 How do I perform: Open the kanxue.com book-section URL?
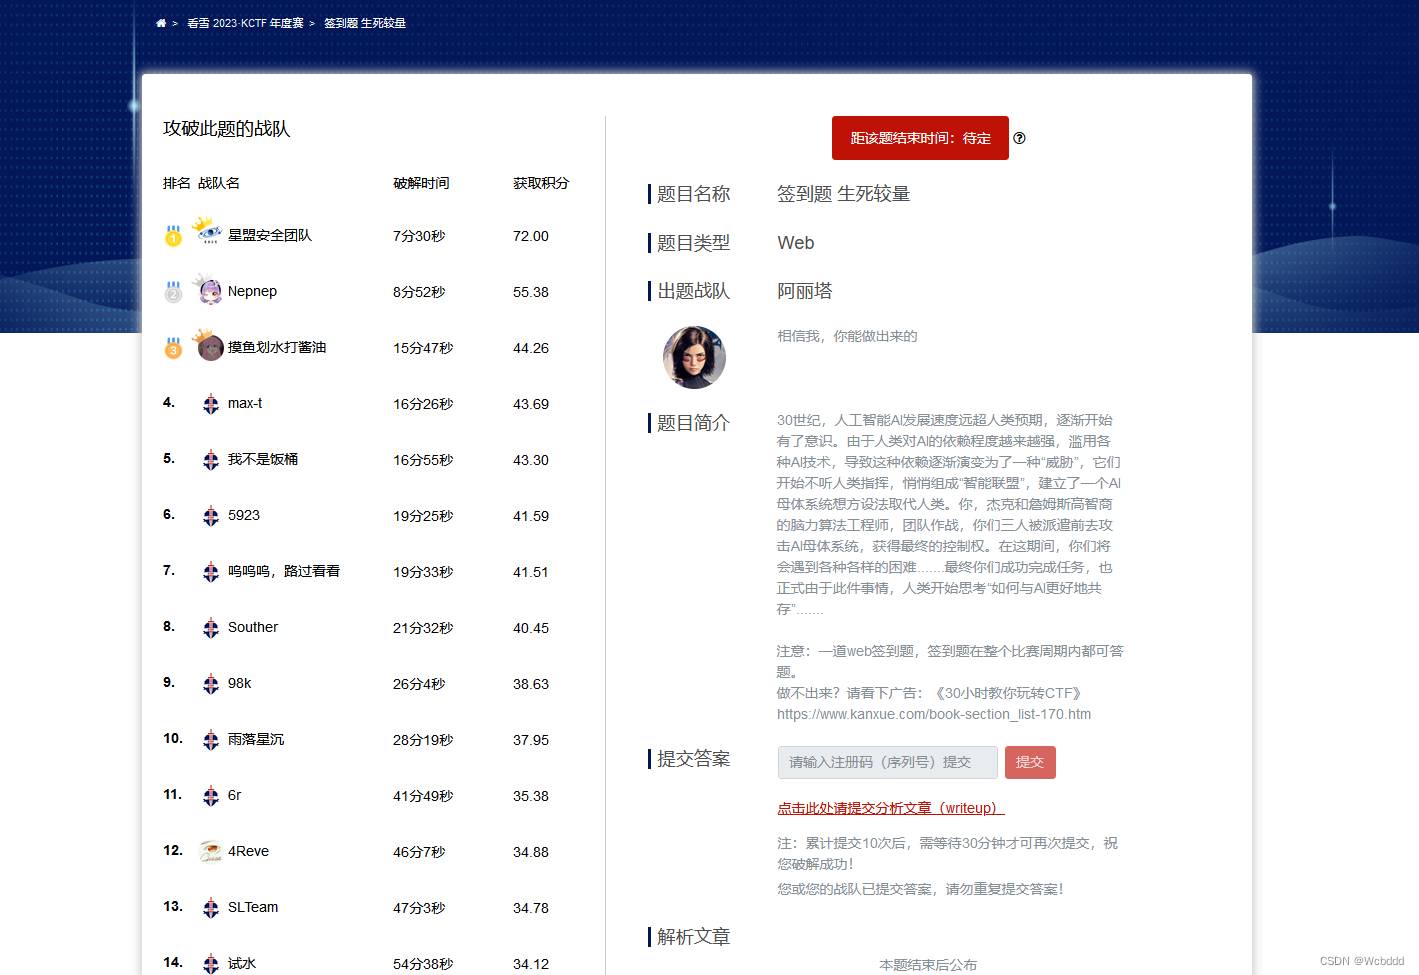coord(934,714)
